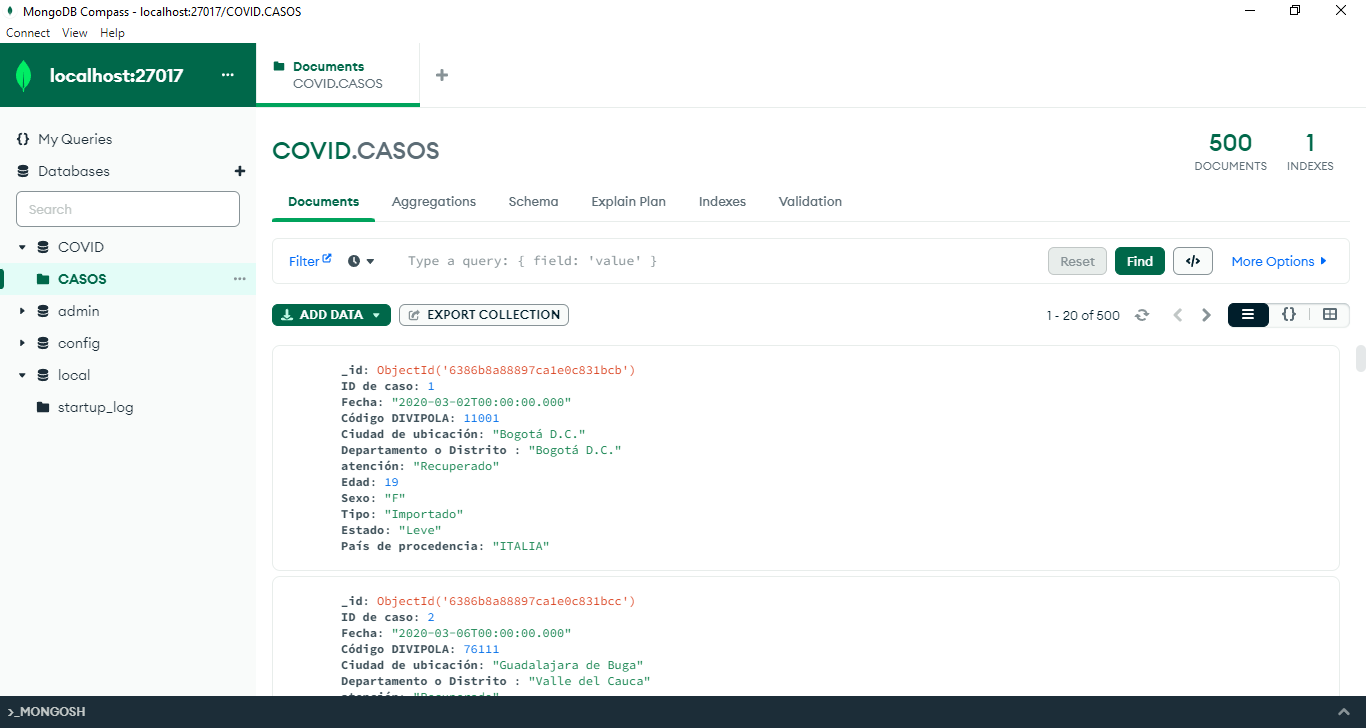The height and width of the screenshot is (728, 1366).
Task: Switch to JSON view of documents
Action: coord(1289,314)
